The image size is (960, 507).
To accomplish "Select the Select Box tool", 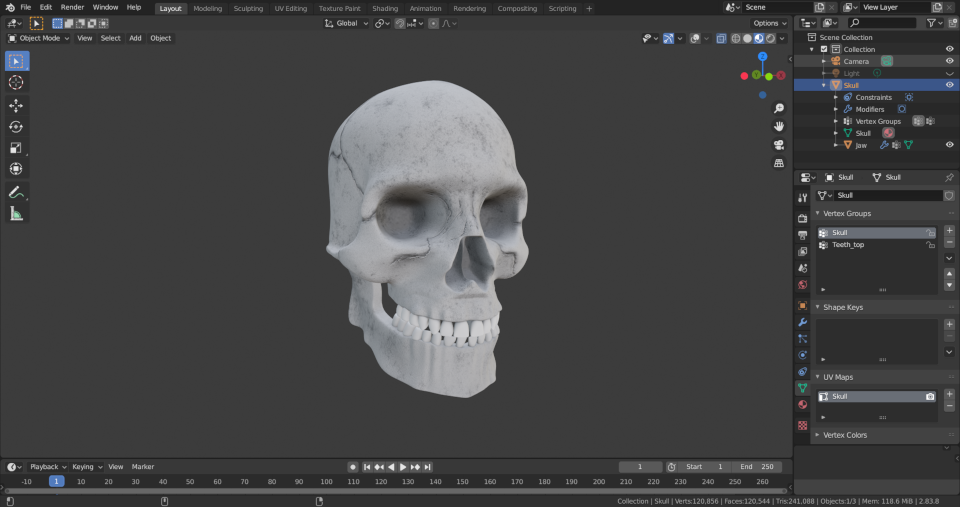I will click(x=17, y=61).
